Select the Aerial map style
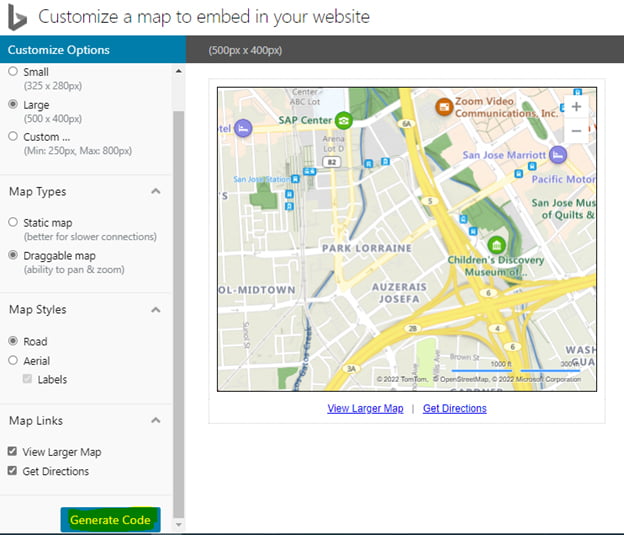Screen dimensions: 624x535 click(x=13, y=360)
